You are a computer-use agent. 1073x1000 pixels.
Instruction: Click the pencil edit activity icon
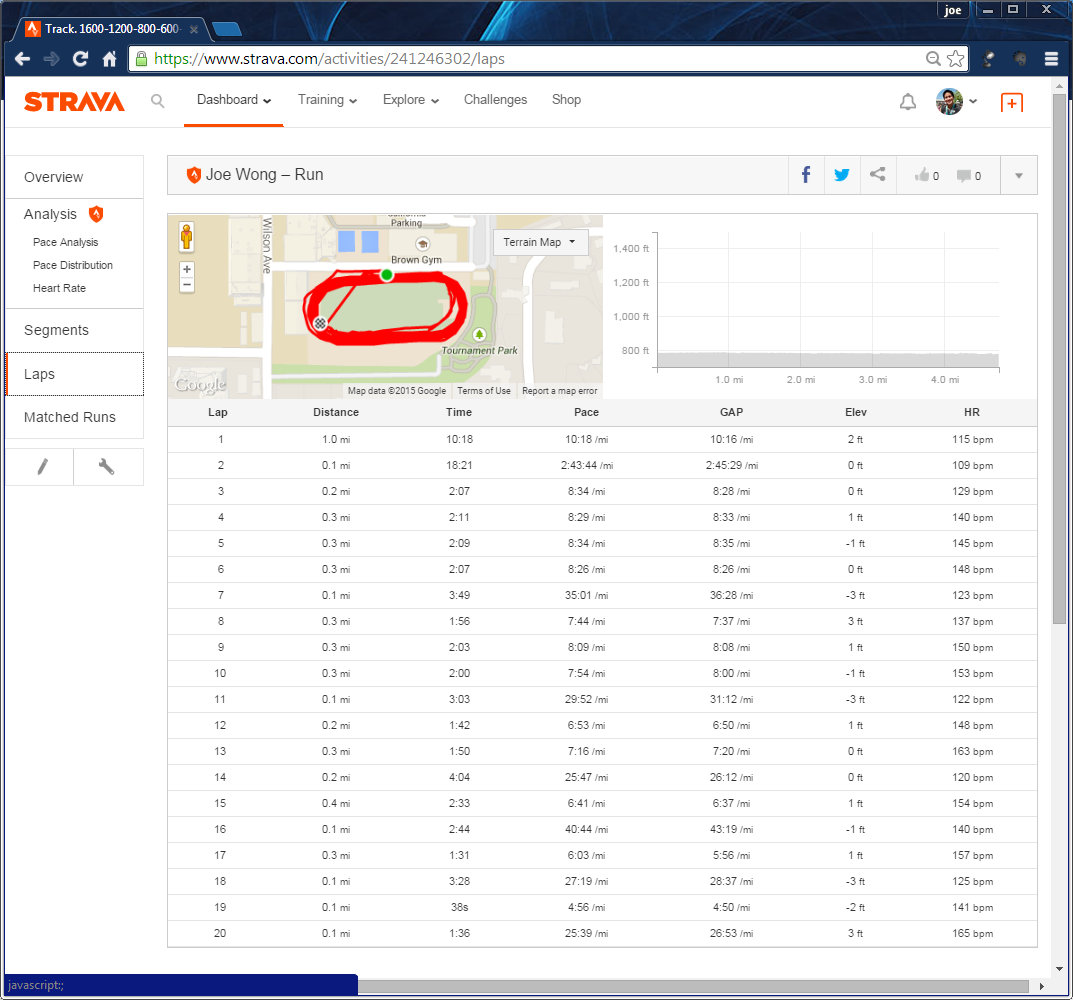pyautogui.click(x=41, y=467)
